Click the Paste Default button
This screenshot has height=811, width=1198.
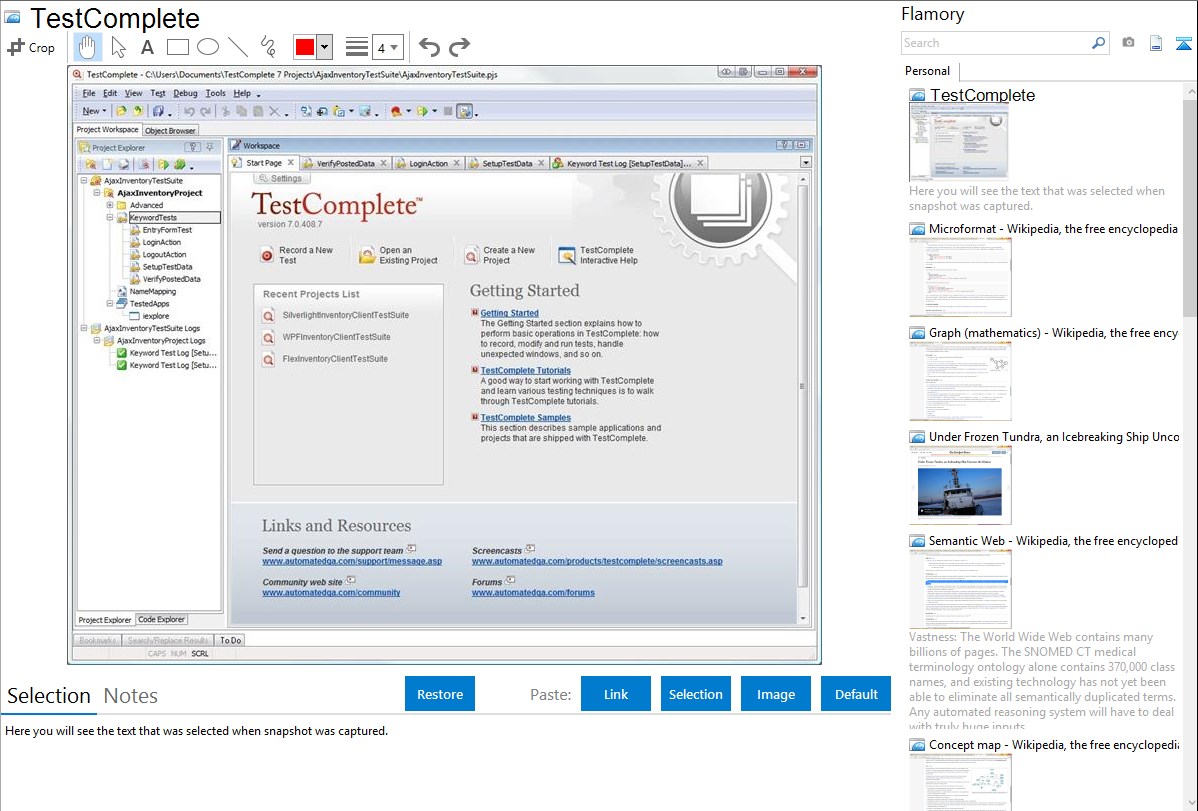[x=856, y=694]
